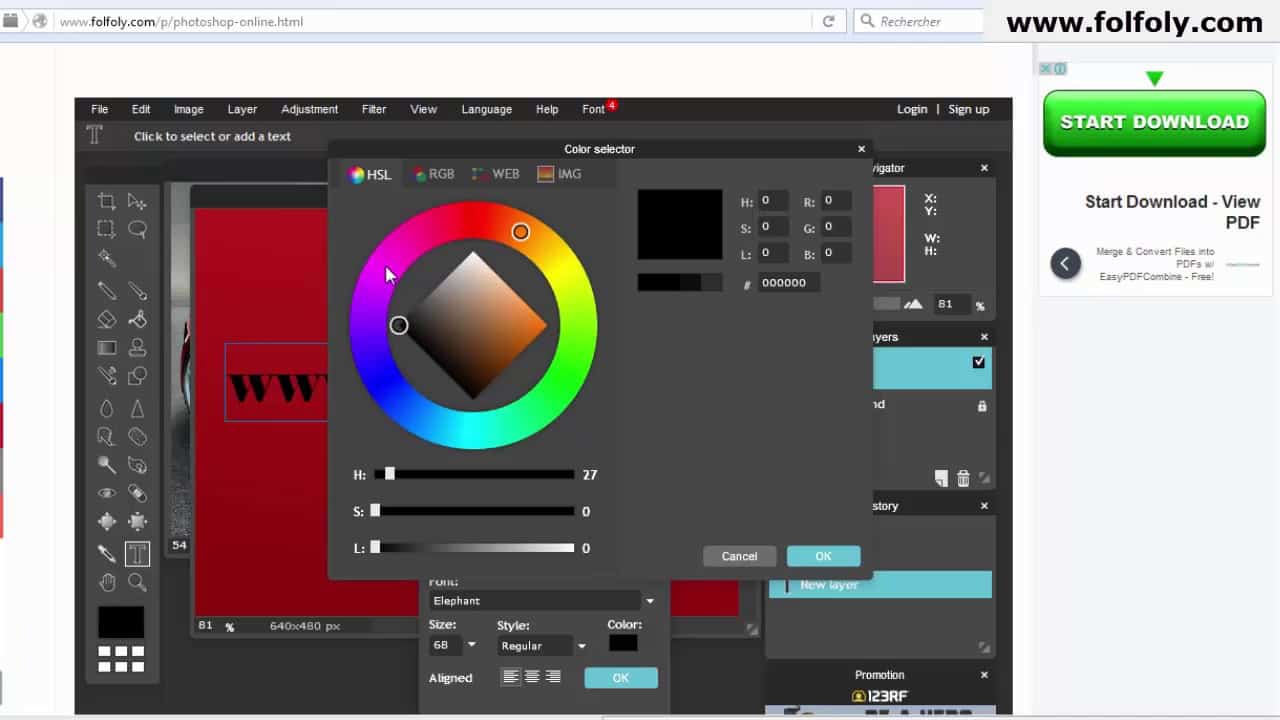Close the Color selector dialog
Viewport: 1280px width, 720px height.
[861, 149]
